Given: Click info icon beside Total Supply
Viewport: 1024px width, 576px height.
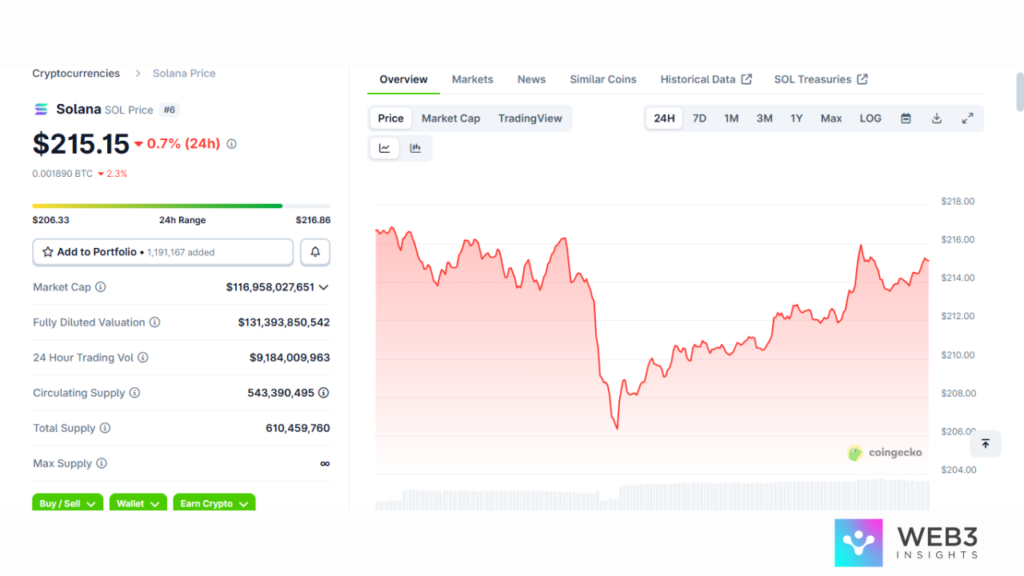Looking at the screenshot, I should (x=105, y=428).
